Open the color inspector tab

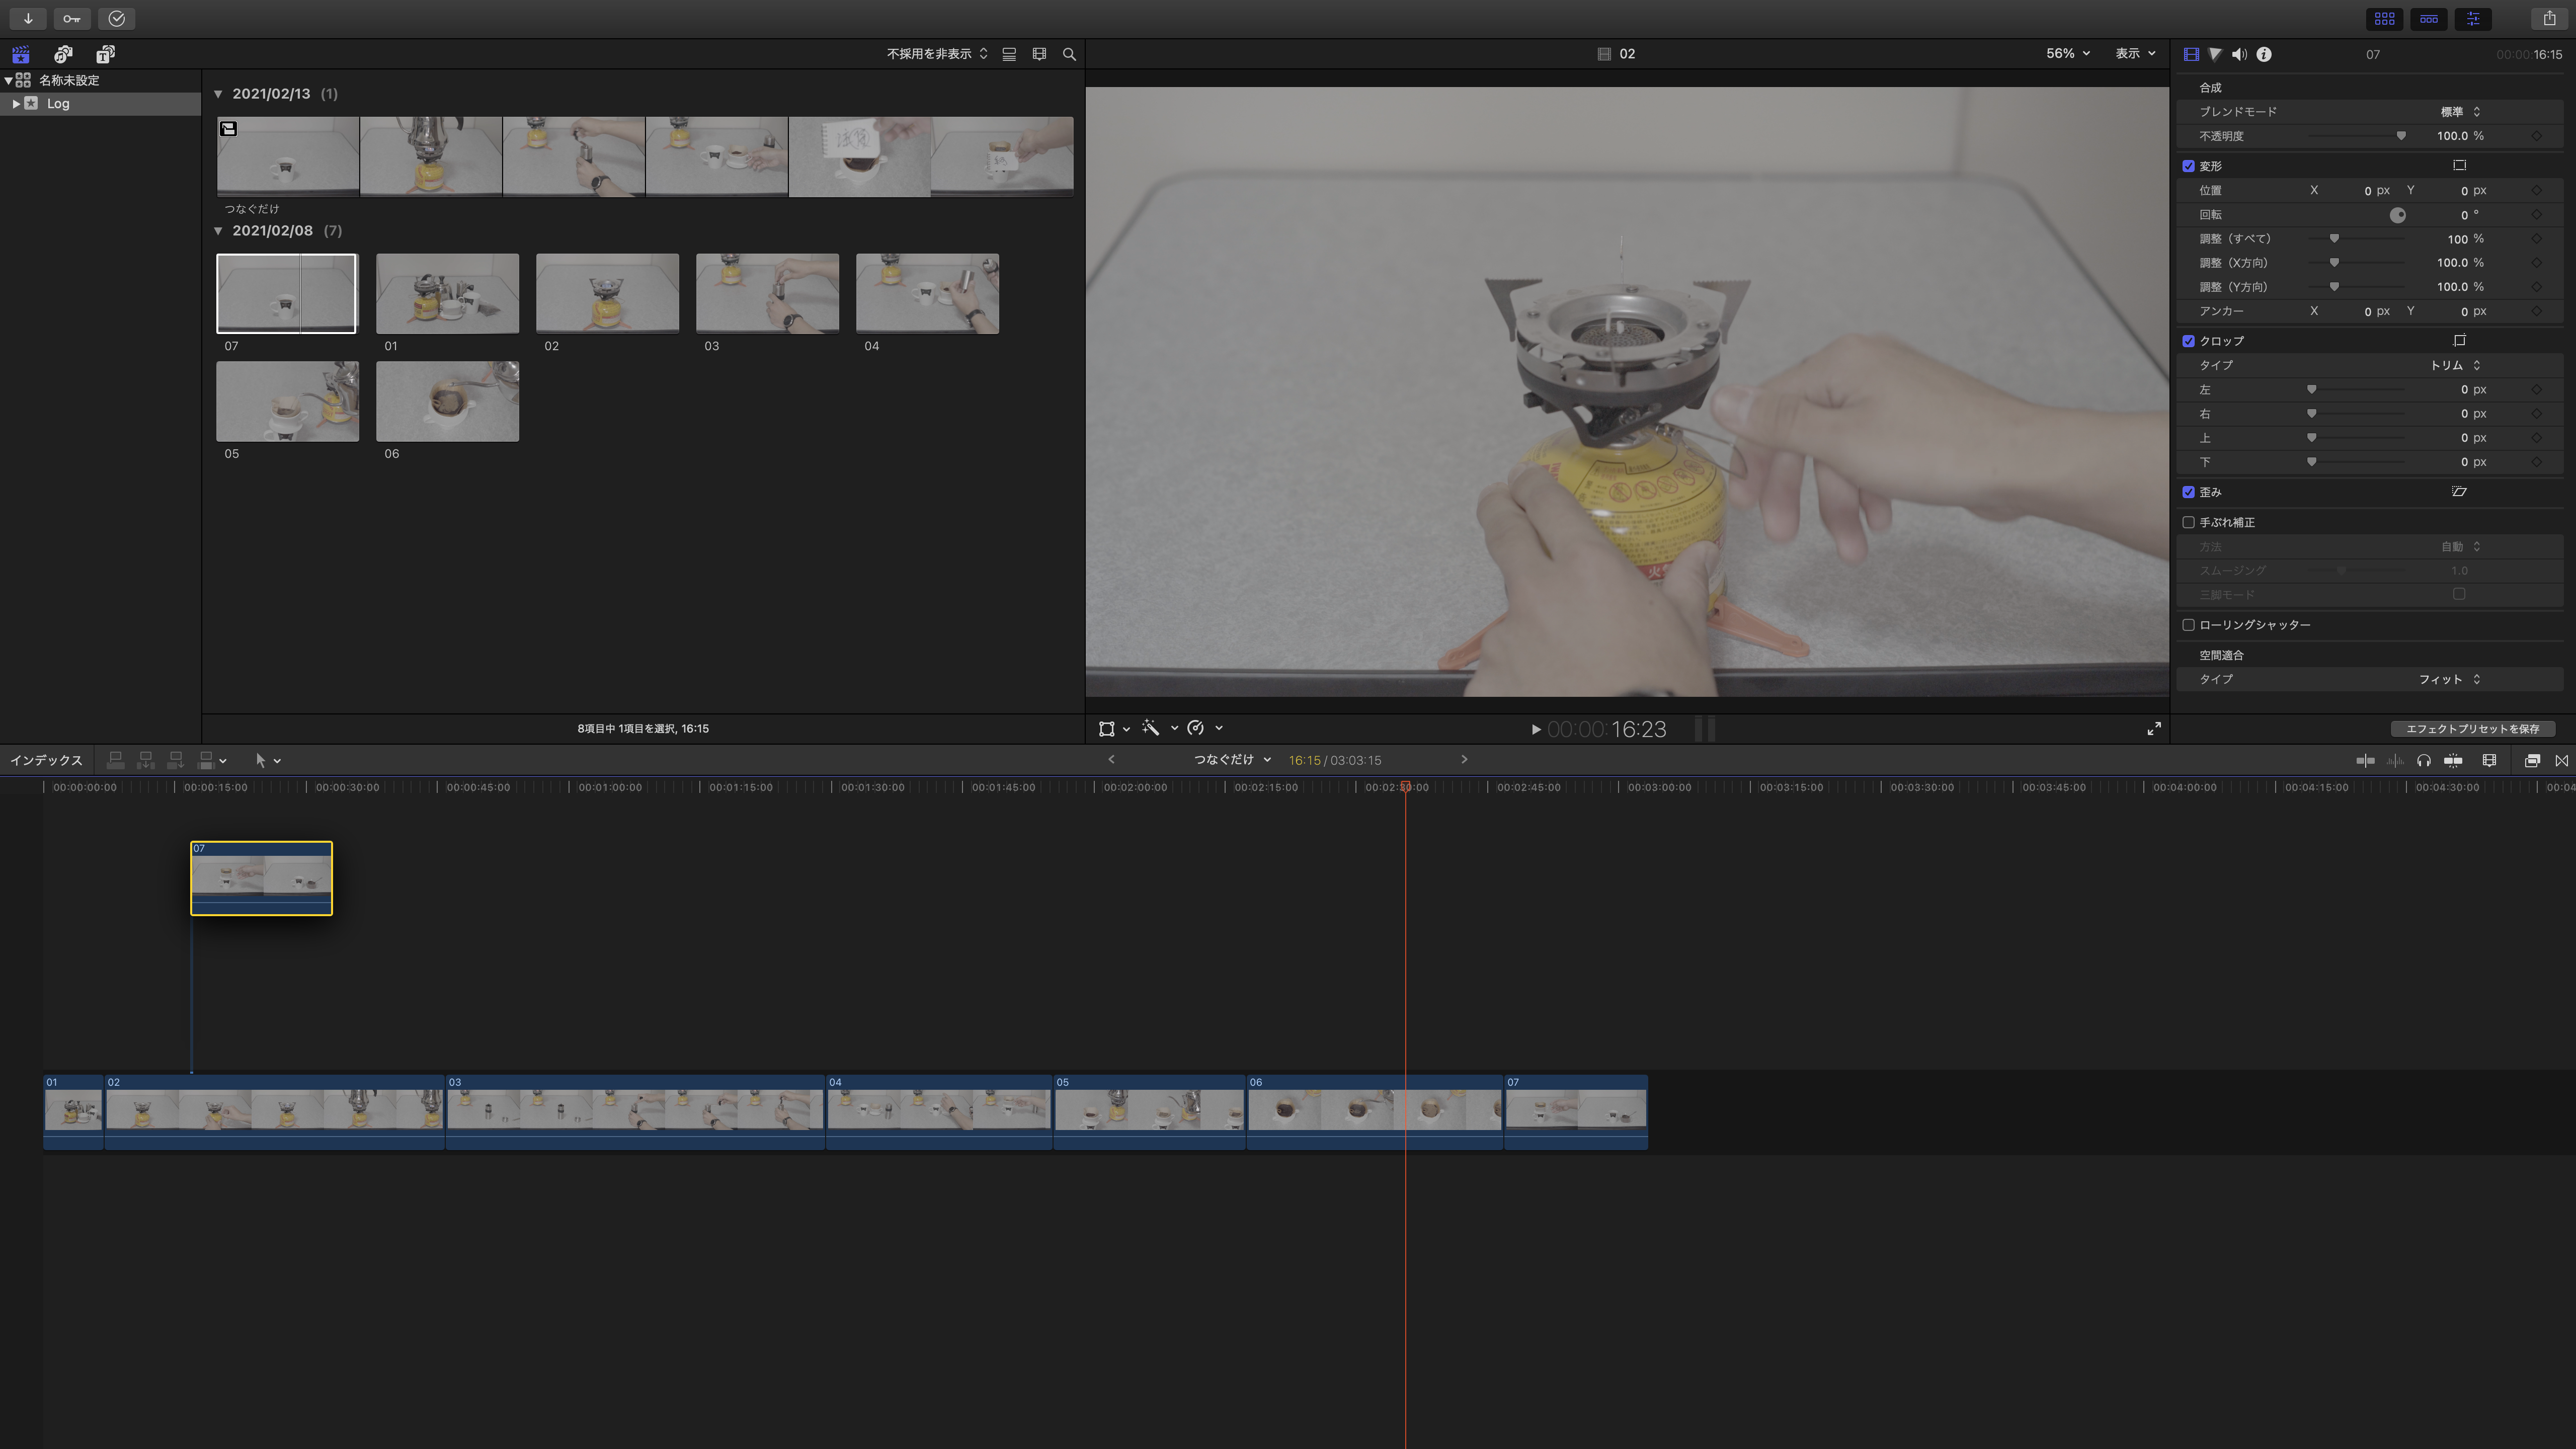(2215, 54)
